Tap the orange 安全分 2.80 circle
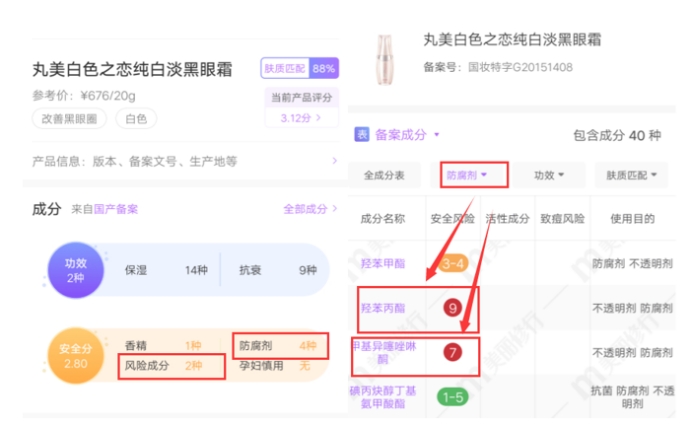 pyautogui.click(x=75, y=356)
